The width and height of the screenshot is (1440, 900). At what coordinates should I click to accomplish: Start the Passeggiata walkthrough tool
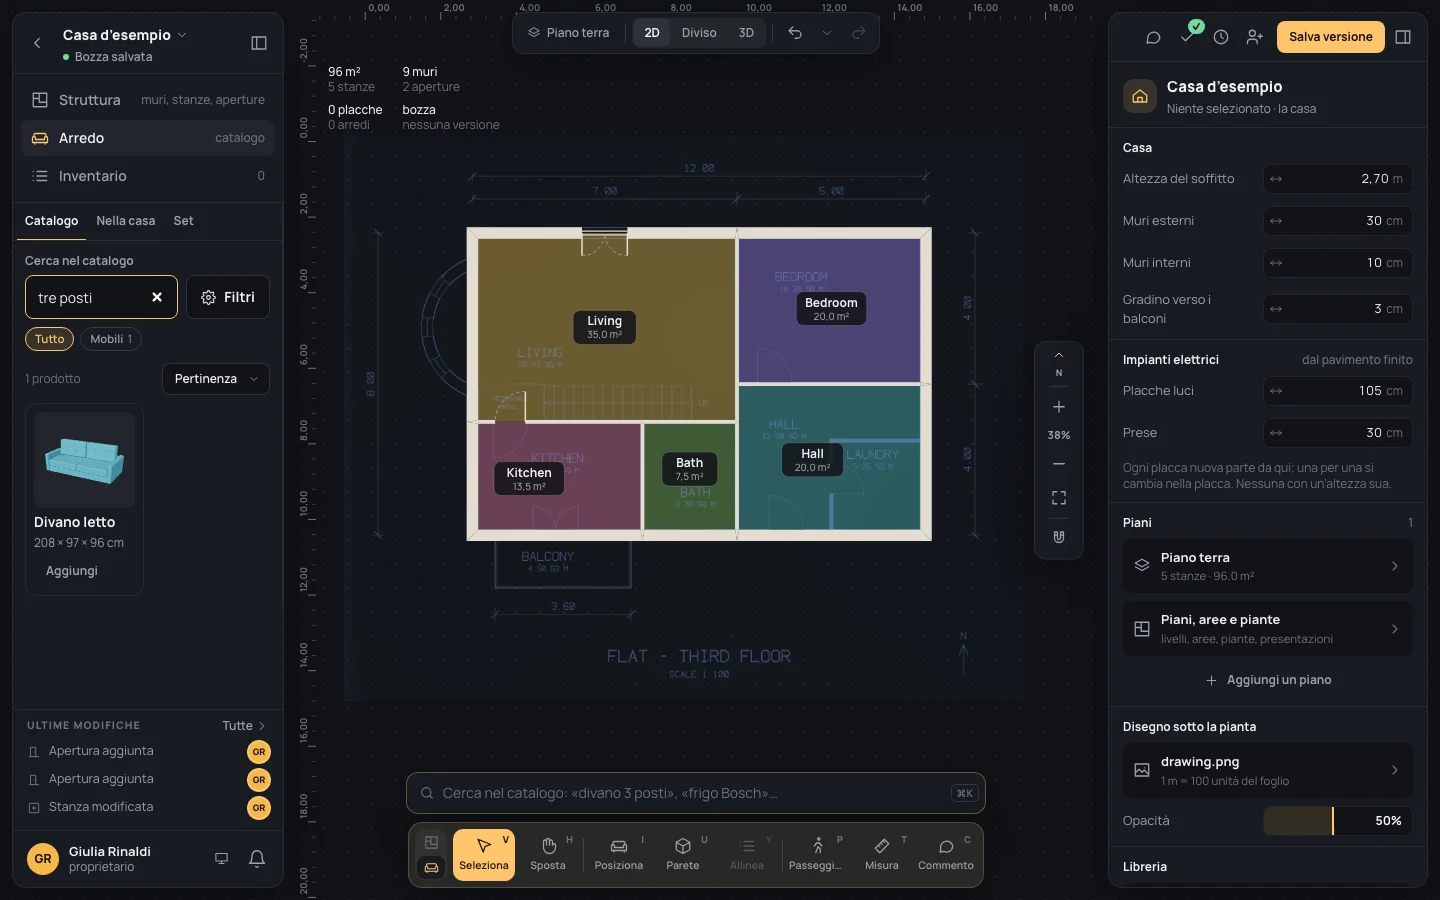(x=816, y=854)
